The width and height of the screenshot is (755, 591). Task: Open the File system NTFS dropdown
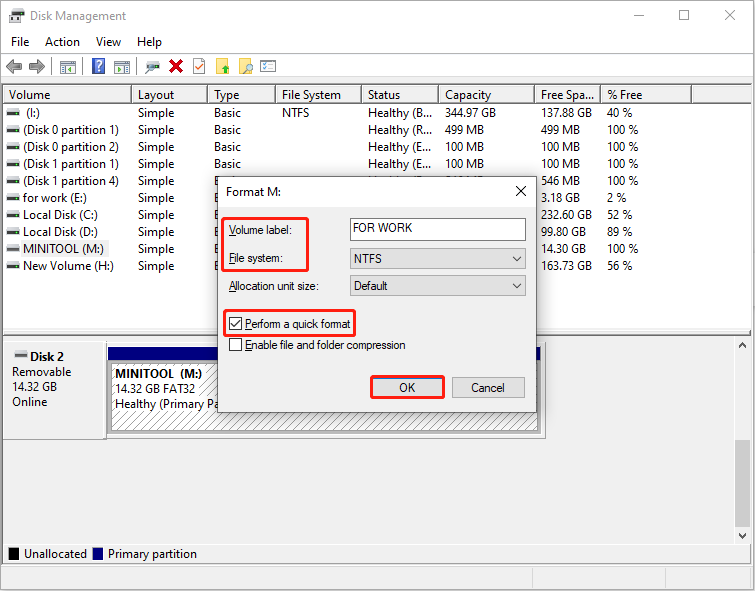[438, 259]
